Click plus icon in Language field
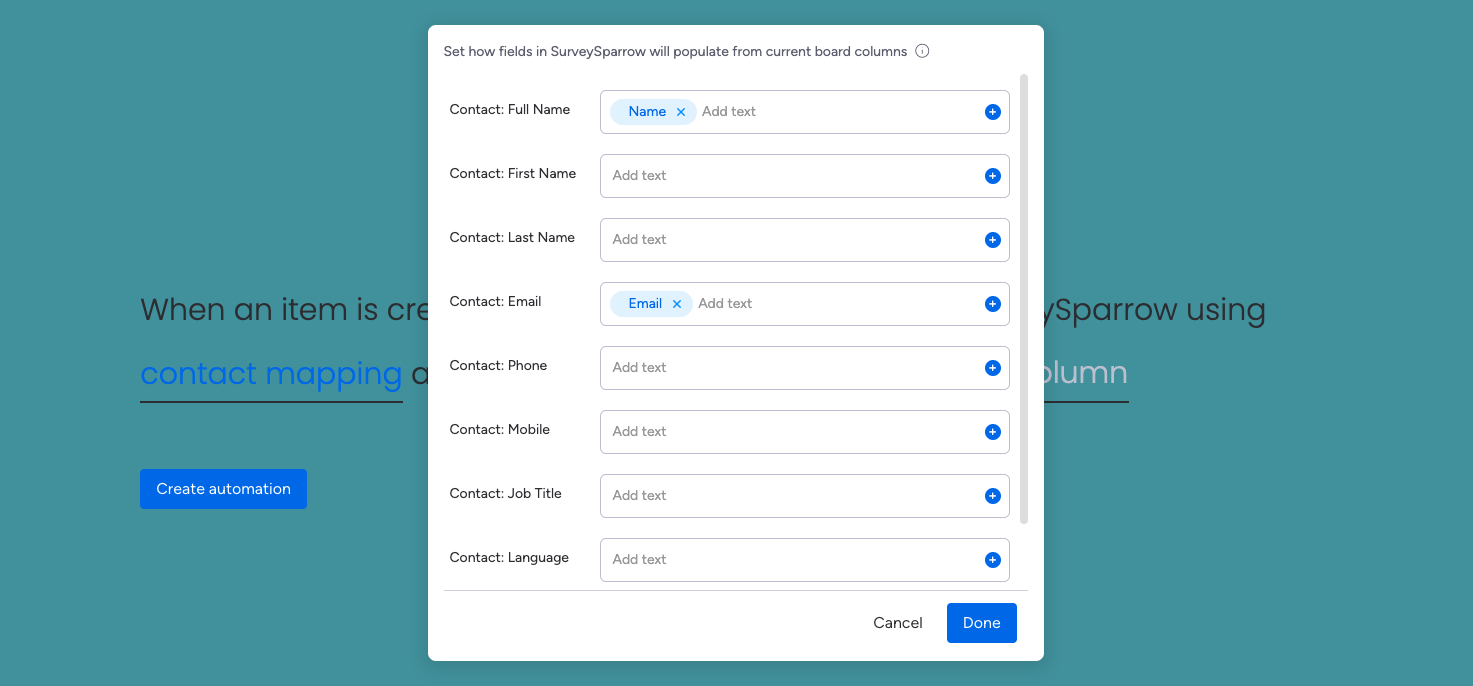1473x686 pixels. click(992, 560)
